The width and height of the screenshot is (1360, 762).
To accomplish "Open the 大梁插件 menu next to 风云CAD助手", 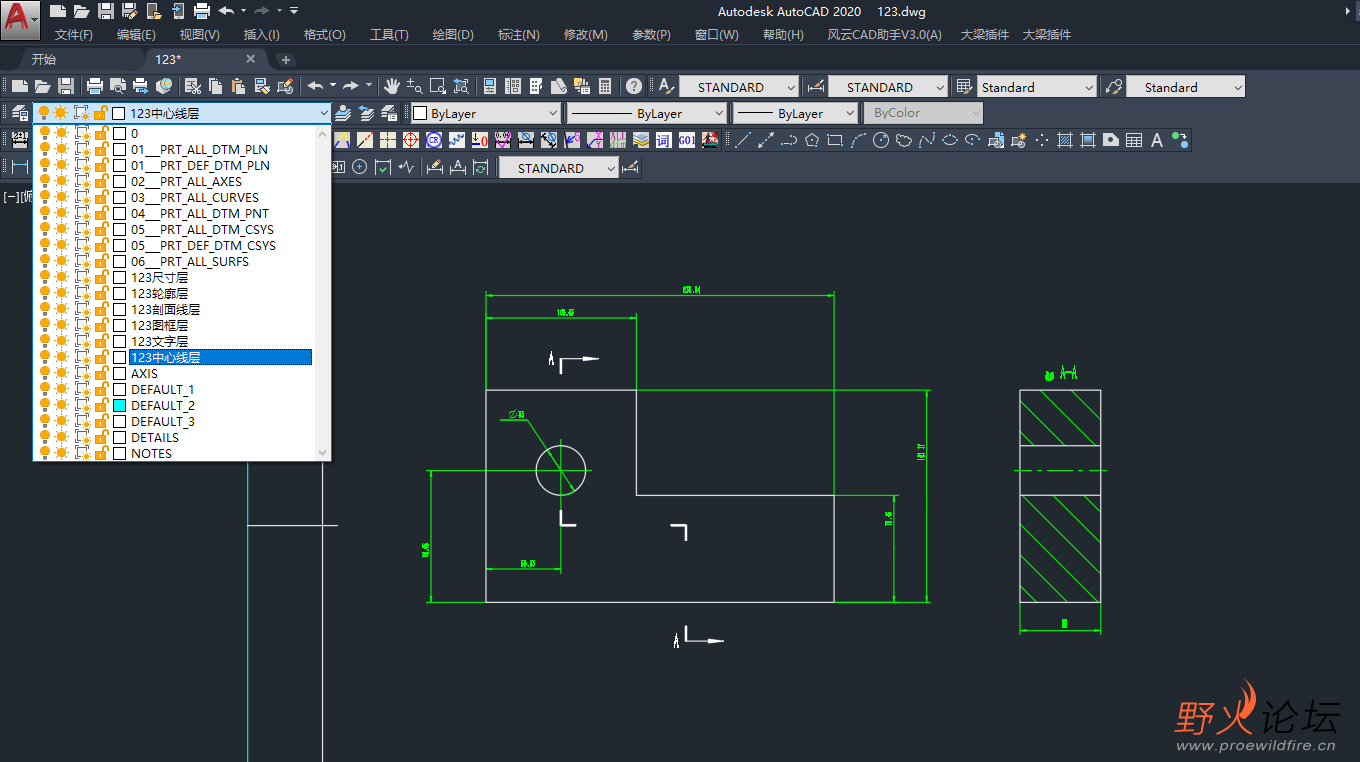I will pyautogui.click(x=985, y=35).
